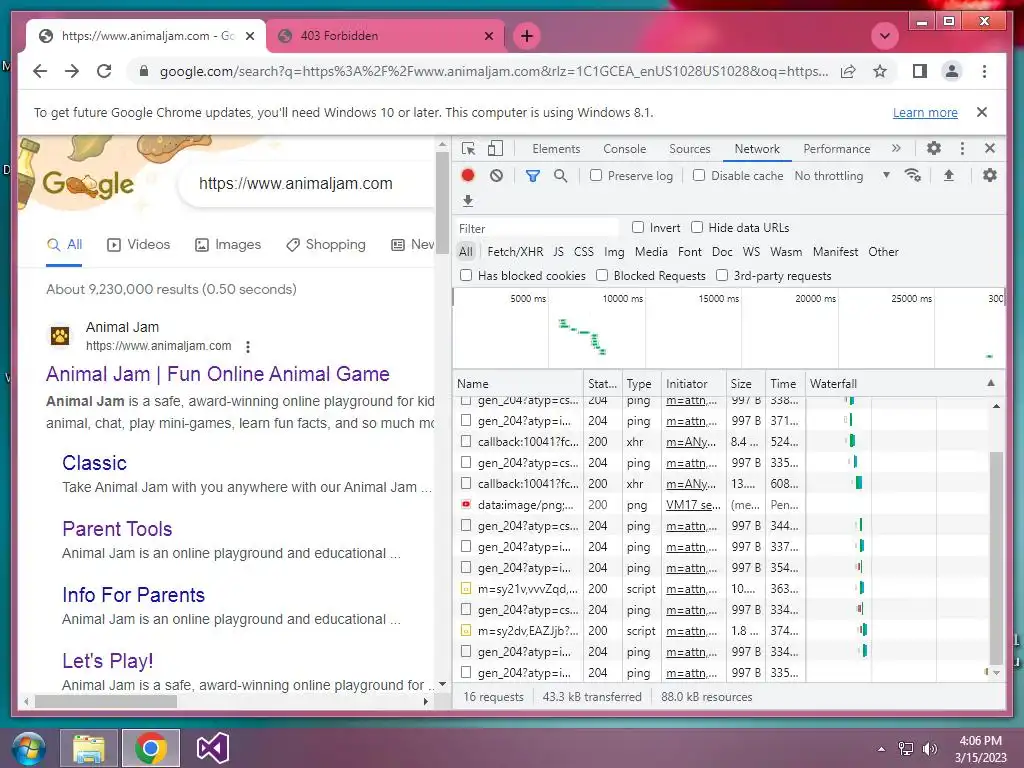The image size is (1024, 768).
Task: Click the inspect element picker icon
Action: coord(468,149)
